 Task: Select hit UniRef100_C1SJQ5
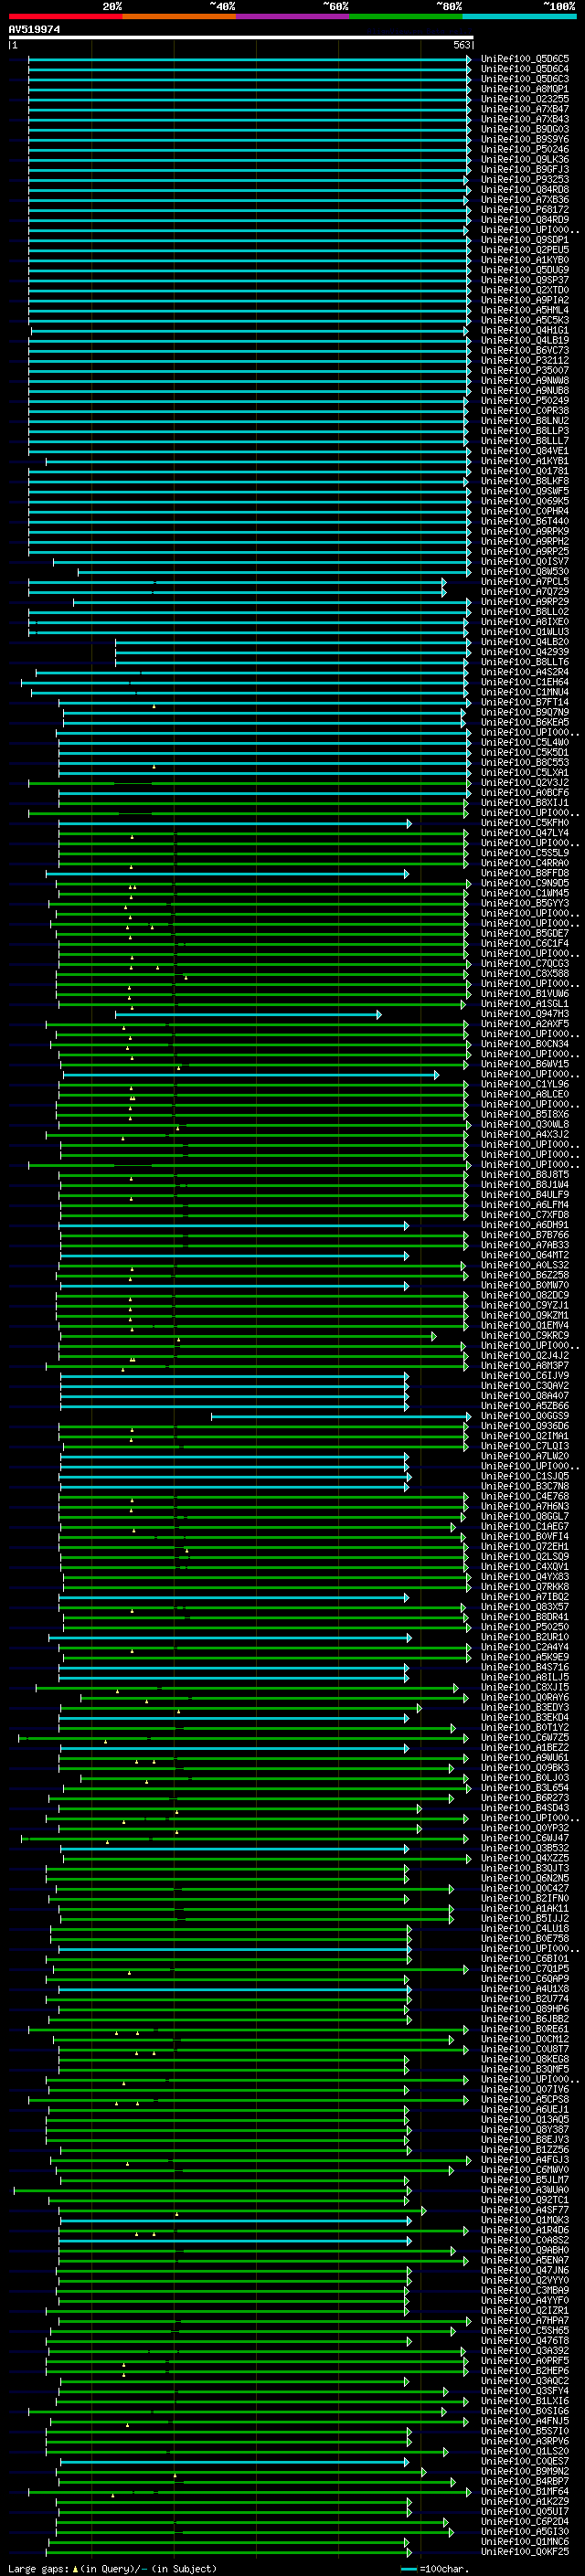pos(525,1476)
